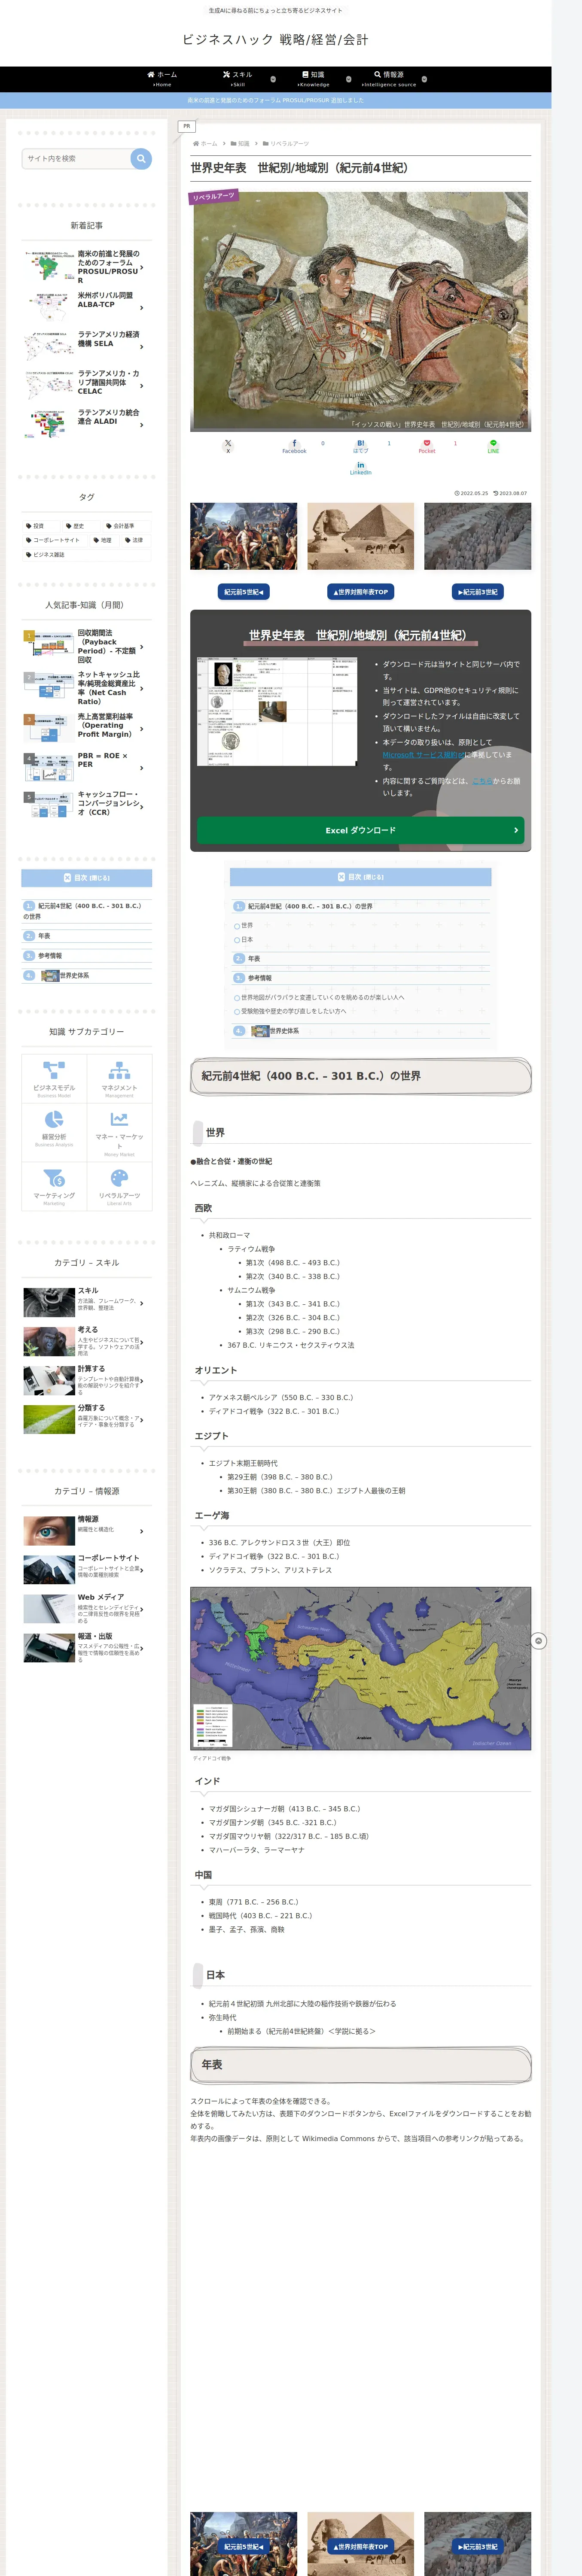Image resolution: width=582 pixels, height=2576 pixels.
Task: Click the top 紀元前3世紀 next button
Action: click(x=477, y=592)
